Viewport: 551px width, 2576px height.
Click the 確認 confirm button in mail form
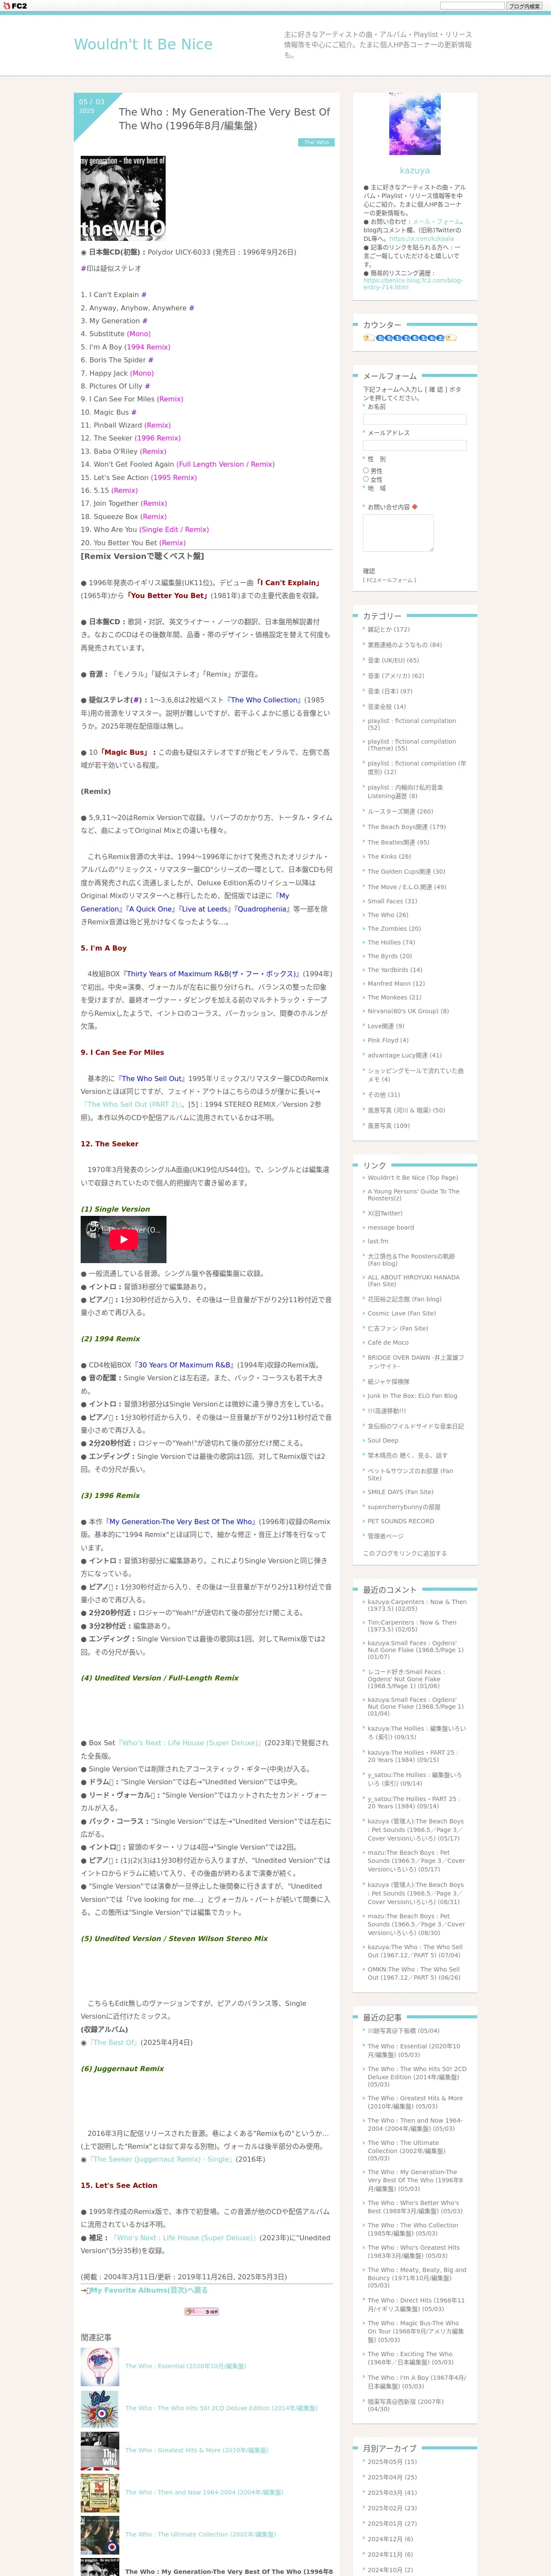click(x=369, y=571)
